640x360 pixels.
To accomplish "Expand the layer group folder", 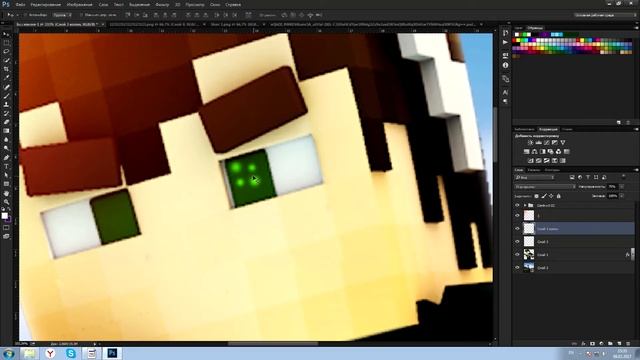I will pyautogui.click(x=525, y=205).
